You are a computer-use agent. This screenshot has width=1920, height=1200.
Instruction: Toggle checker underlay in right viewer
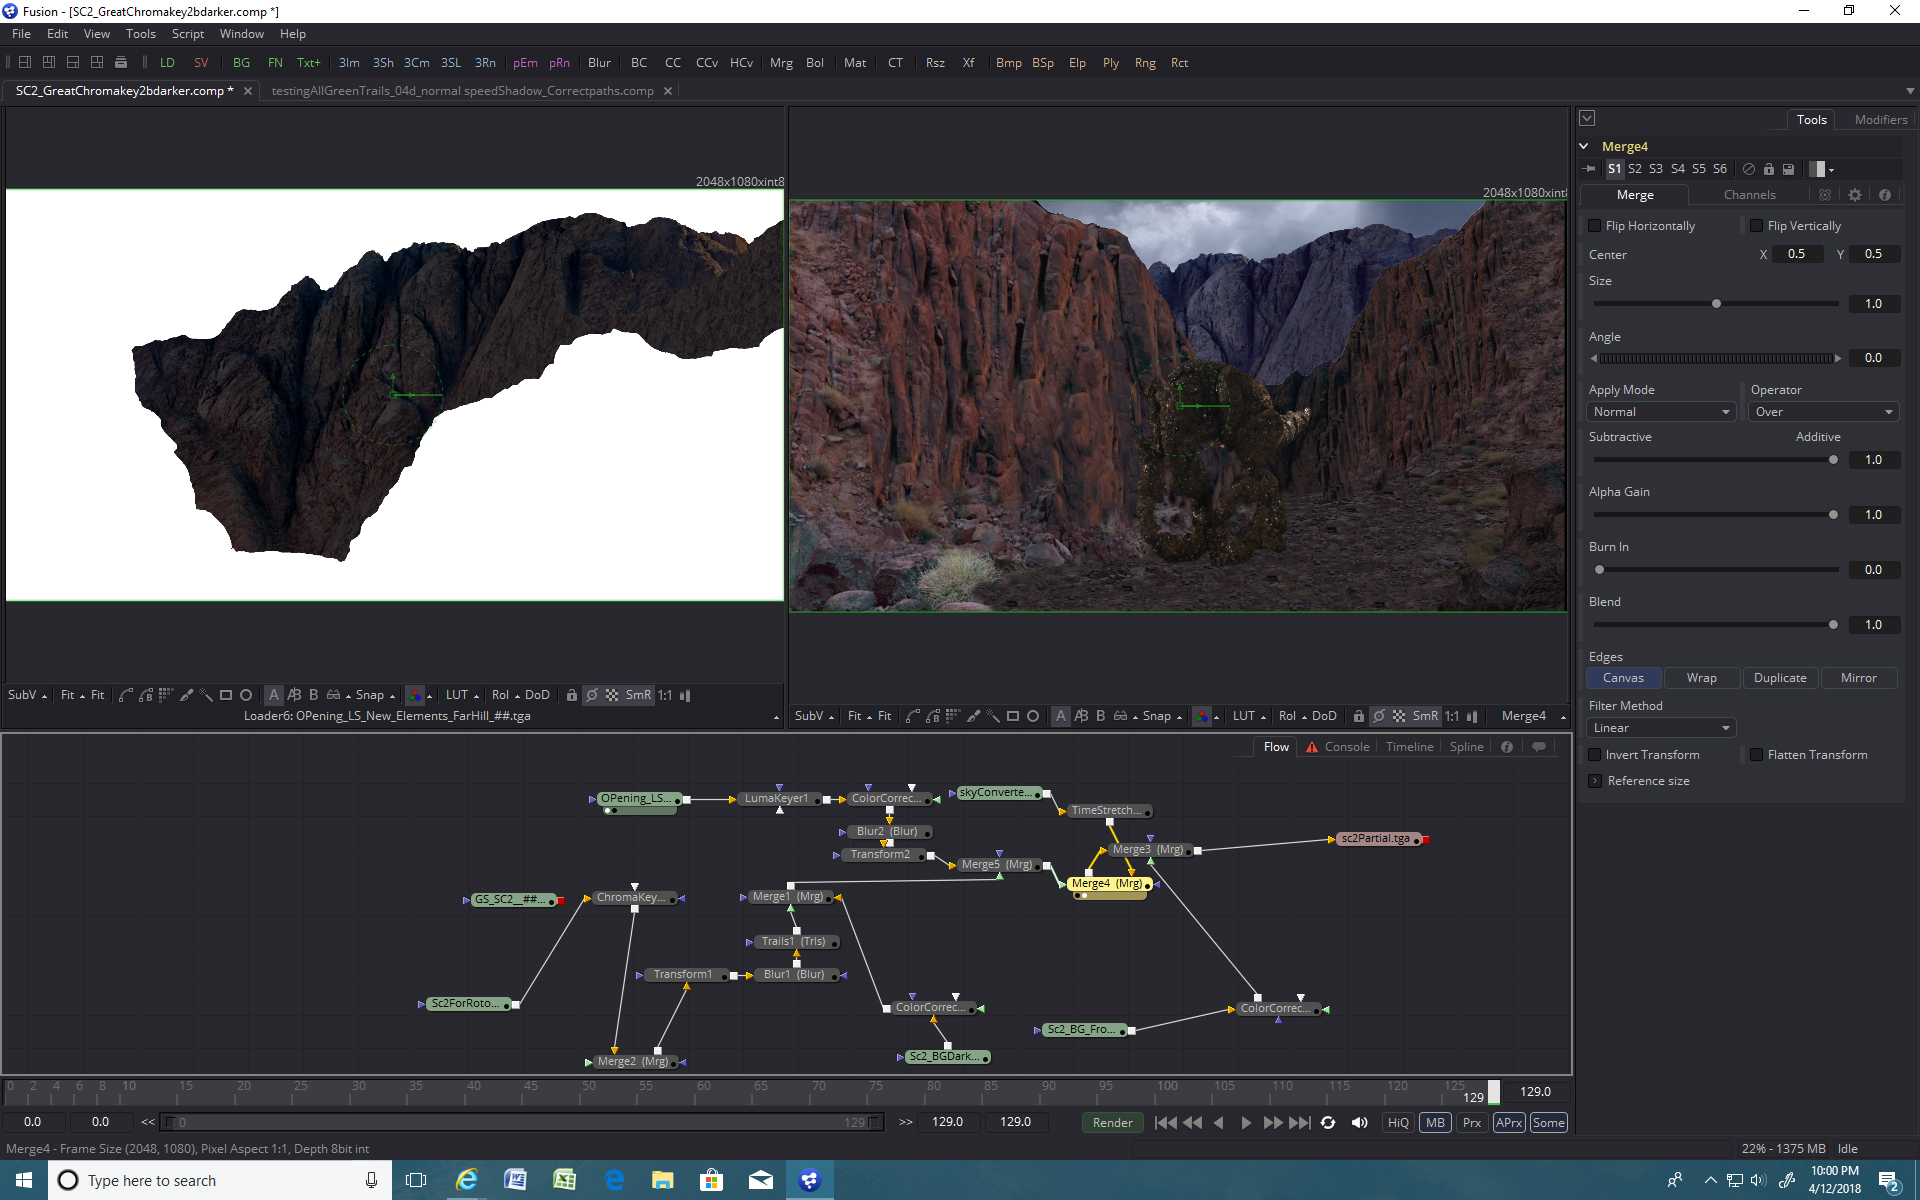pyautogui.click(x=1399, y=716)
